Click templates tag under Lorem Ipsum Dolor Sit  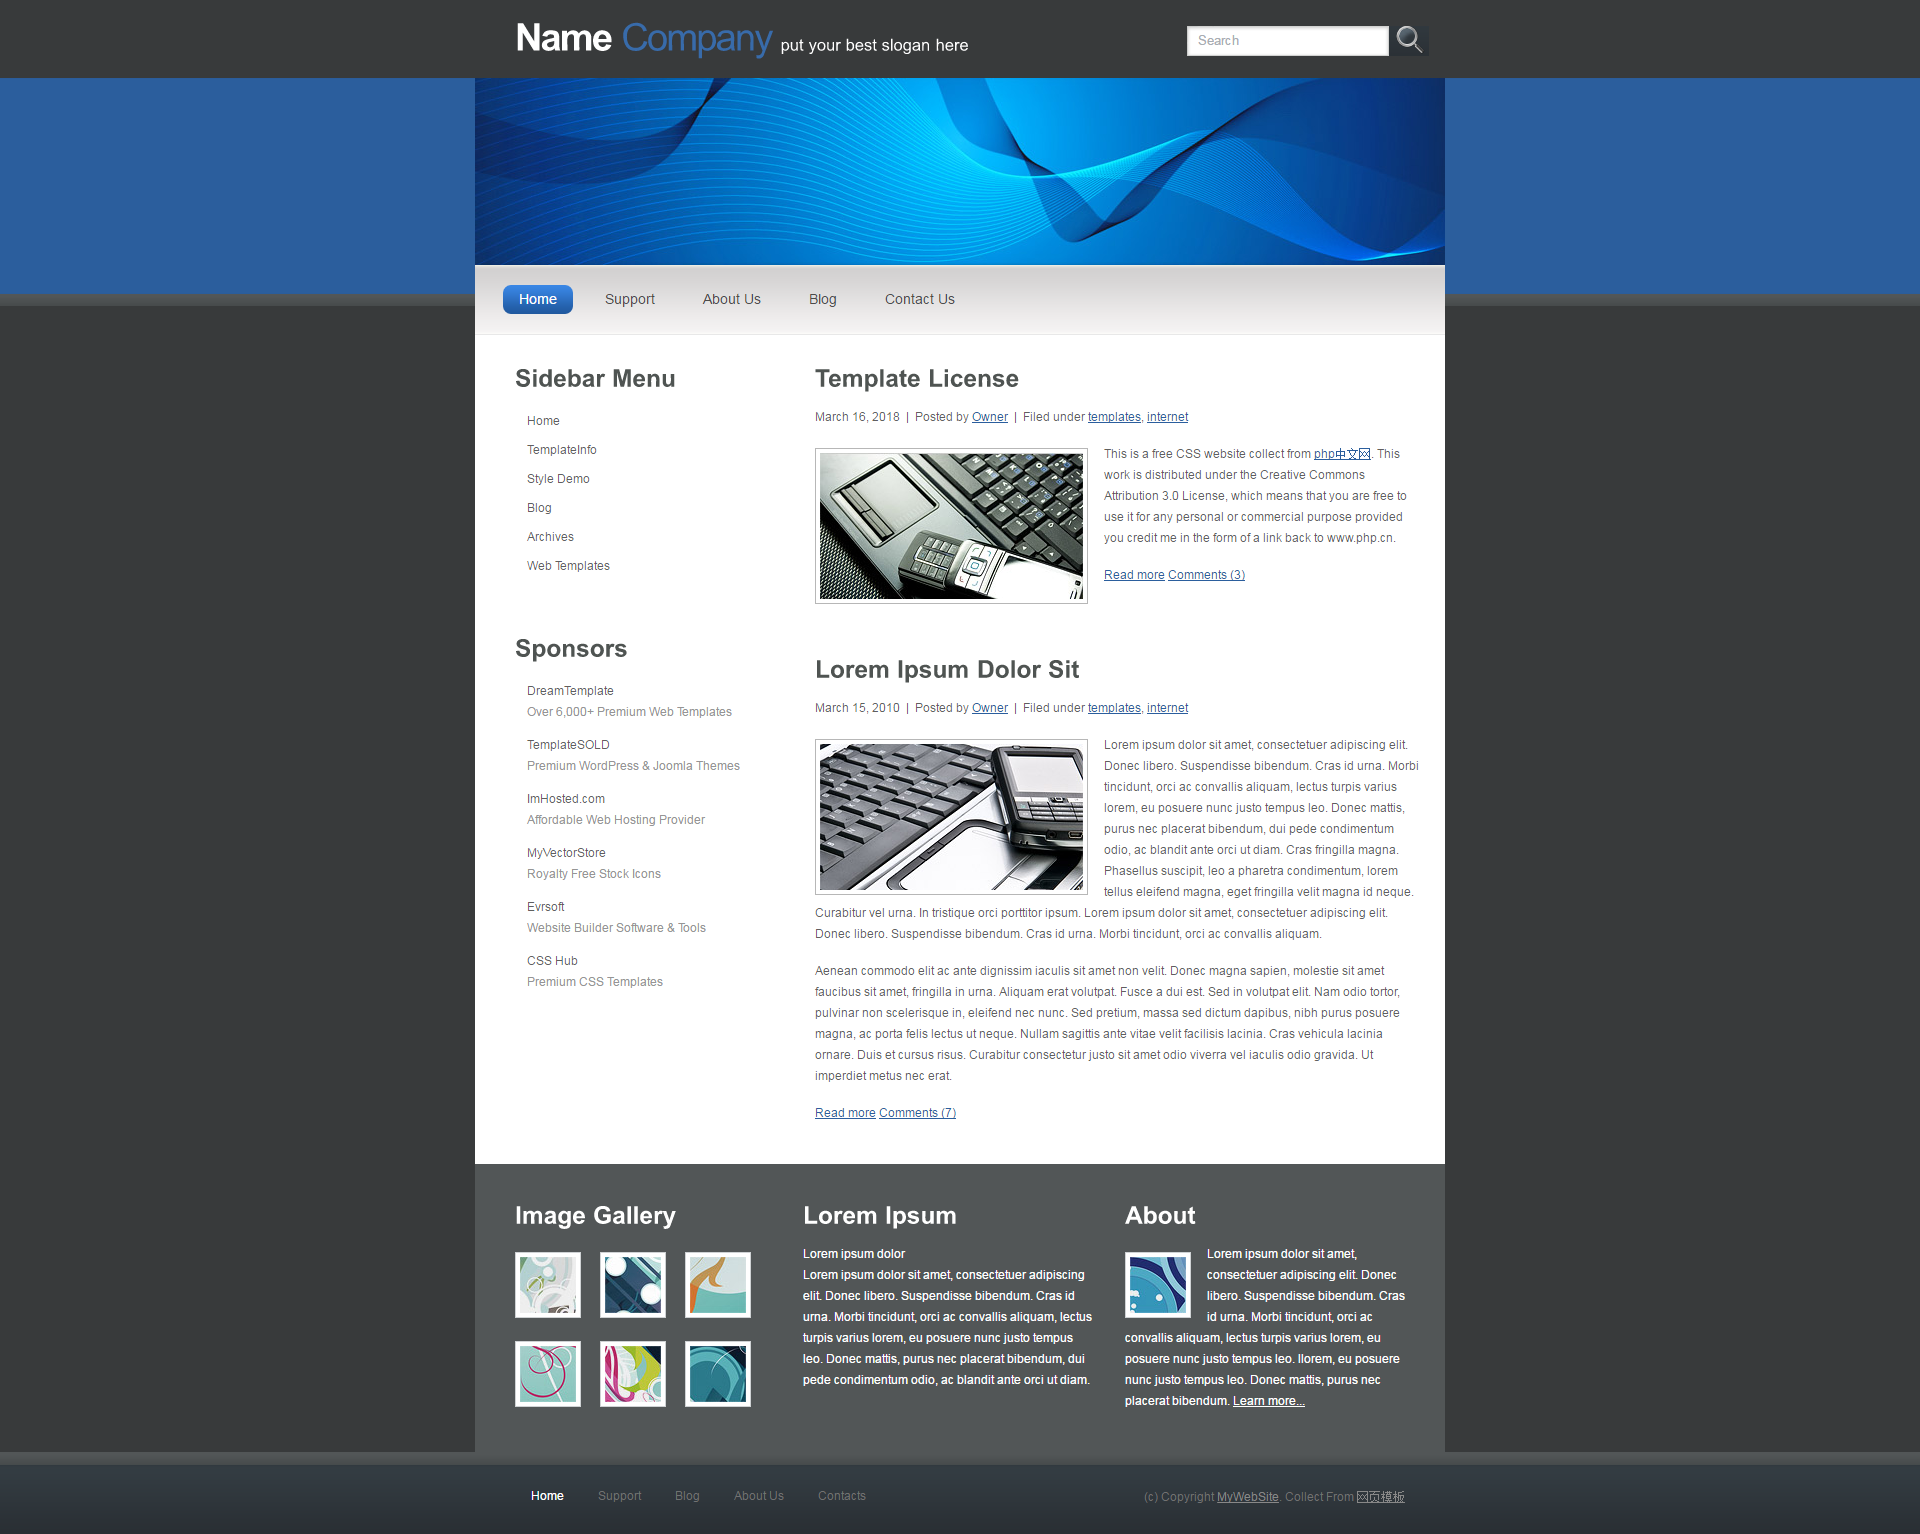tap(1114, 708)
